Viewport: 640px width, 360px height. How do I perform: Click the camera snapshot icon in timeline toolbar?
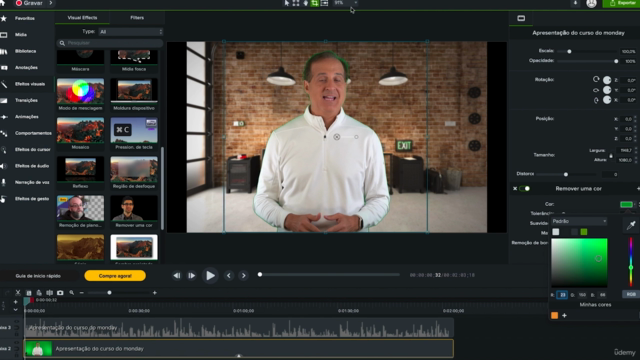(x=60, y=293)
